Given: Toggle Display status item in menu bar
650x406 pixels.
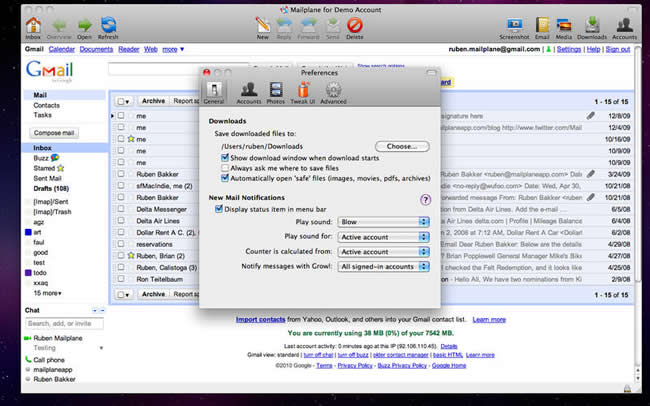Looking at the screenshot, I should (219, 209).
